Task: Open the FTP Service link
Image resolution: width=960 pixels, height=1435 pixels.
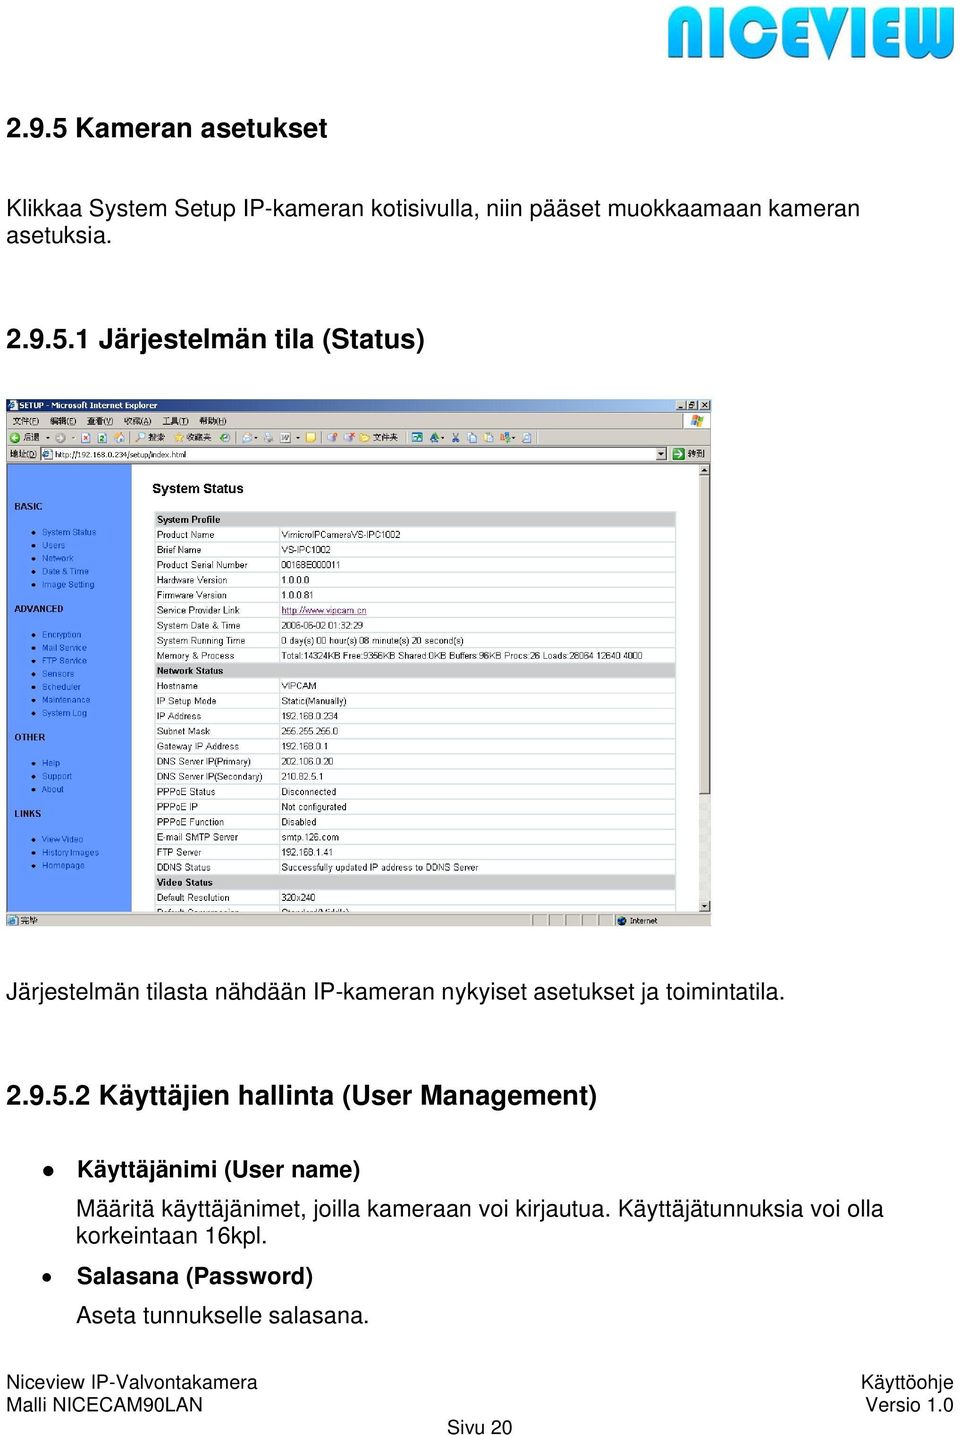Action: pos(64,660)
